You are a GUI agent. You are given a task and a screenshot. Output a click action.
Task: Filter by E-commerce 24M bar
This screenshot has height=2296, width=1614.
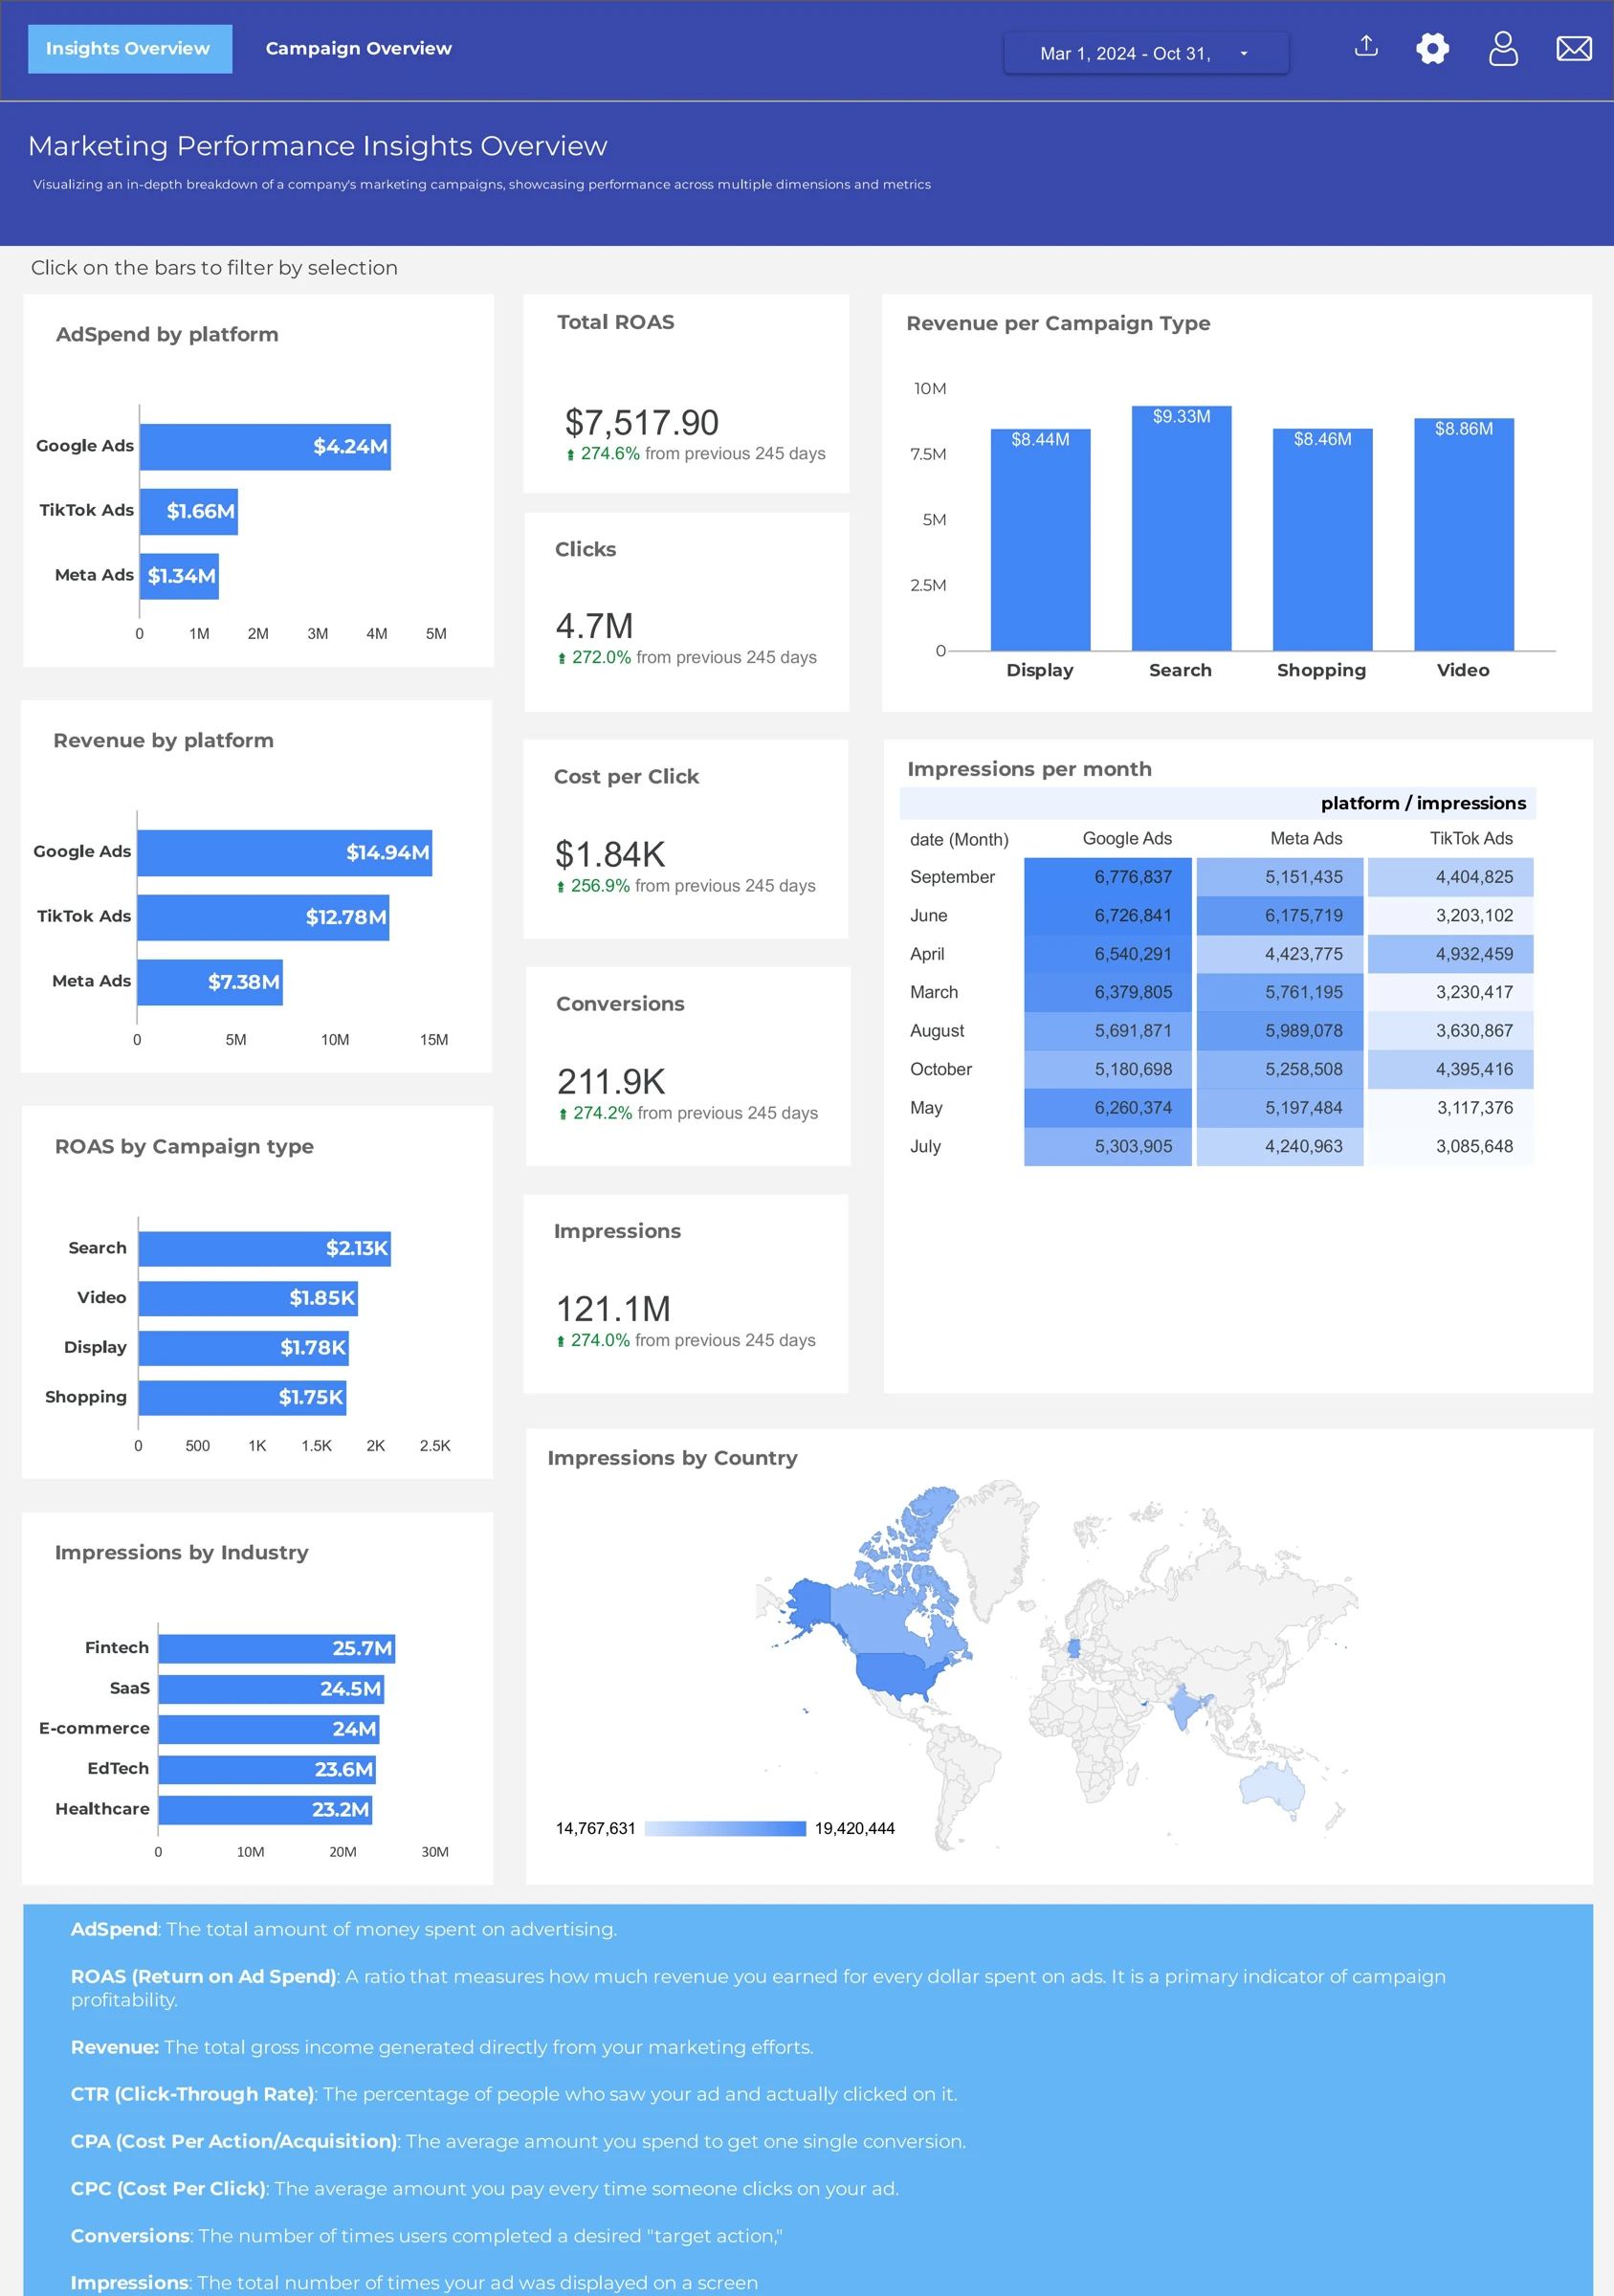[269, 1729]
